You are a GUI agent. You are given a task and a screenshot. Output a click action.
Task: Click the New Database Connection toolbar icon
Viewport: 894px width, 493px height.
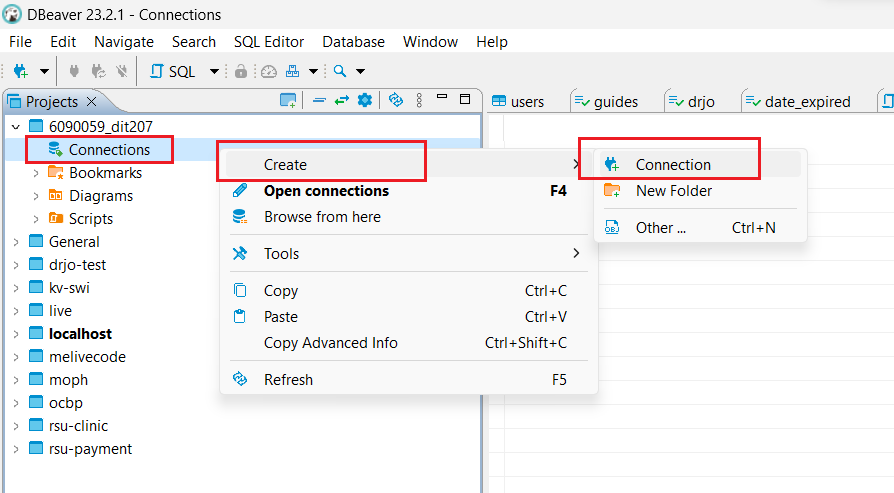click(x=21, y=71)
